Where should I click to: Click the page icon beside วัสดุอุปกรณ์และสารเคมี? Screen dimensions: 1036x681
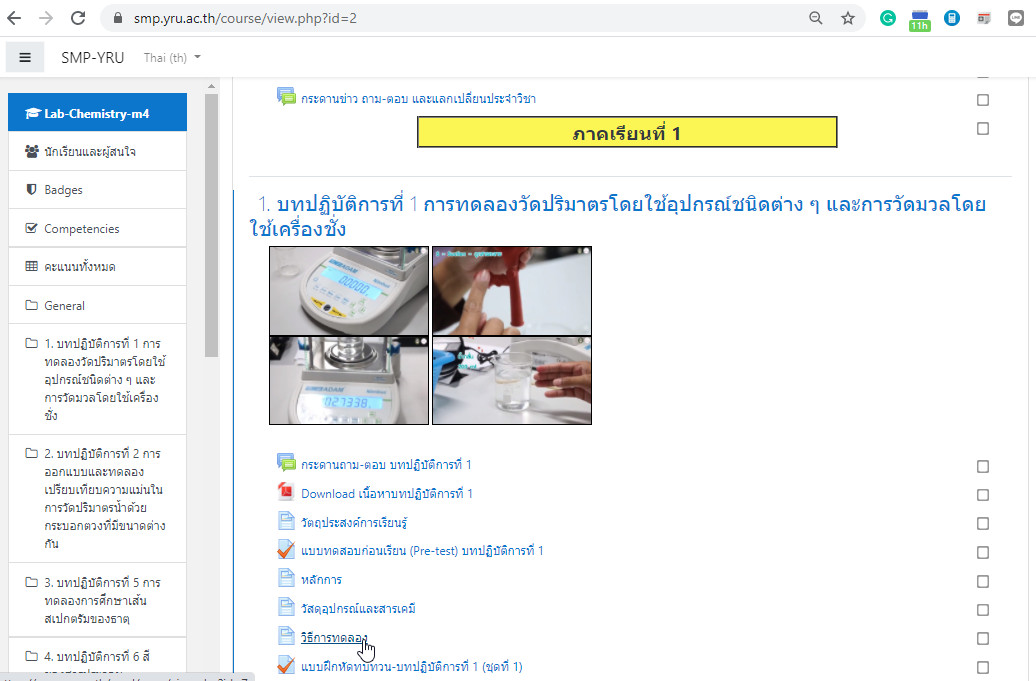pyautogui.click(x=286, y=607)
